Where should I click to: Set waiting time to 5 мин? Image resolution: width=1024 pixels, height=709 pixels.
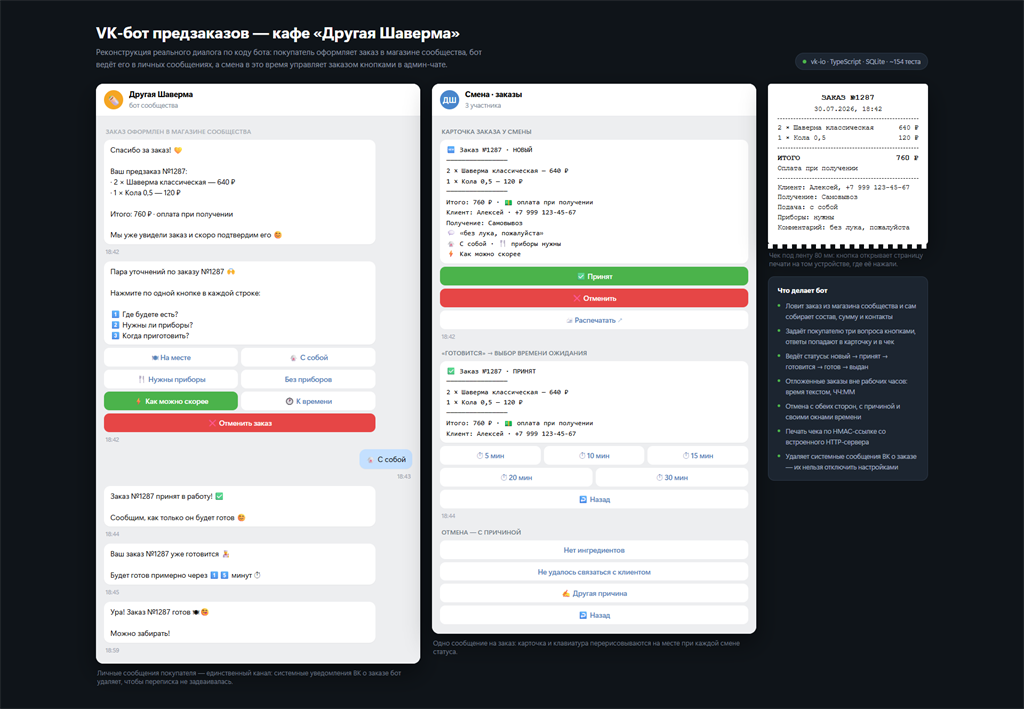coord(490,455)
